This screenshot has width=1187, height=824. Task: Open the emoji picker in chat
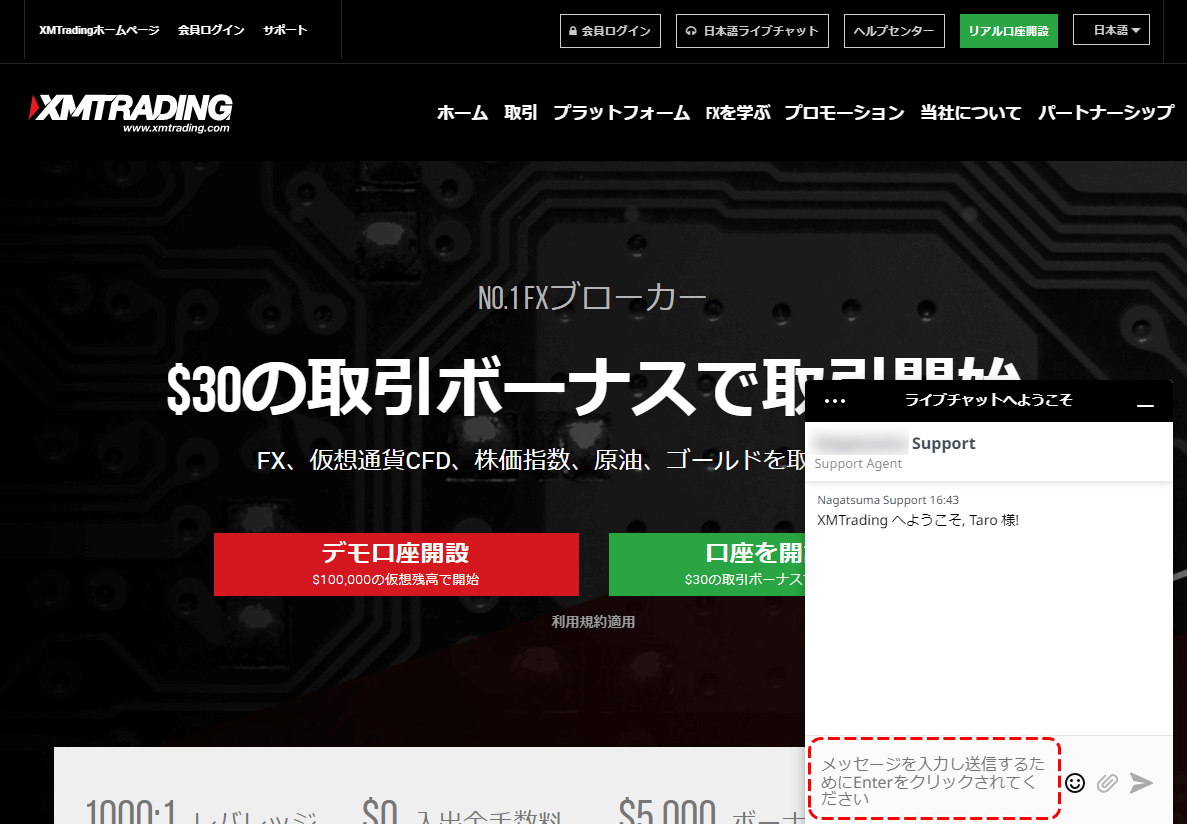(x=1075, y=782)
